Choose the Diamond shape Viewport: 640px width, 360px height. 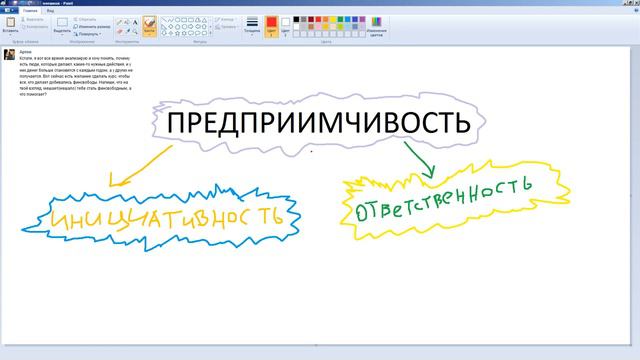coord(171,27)
